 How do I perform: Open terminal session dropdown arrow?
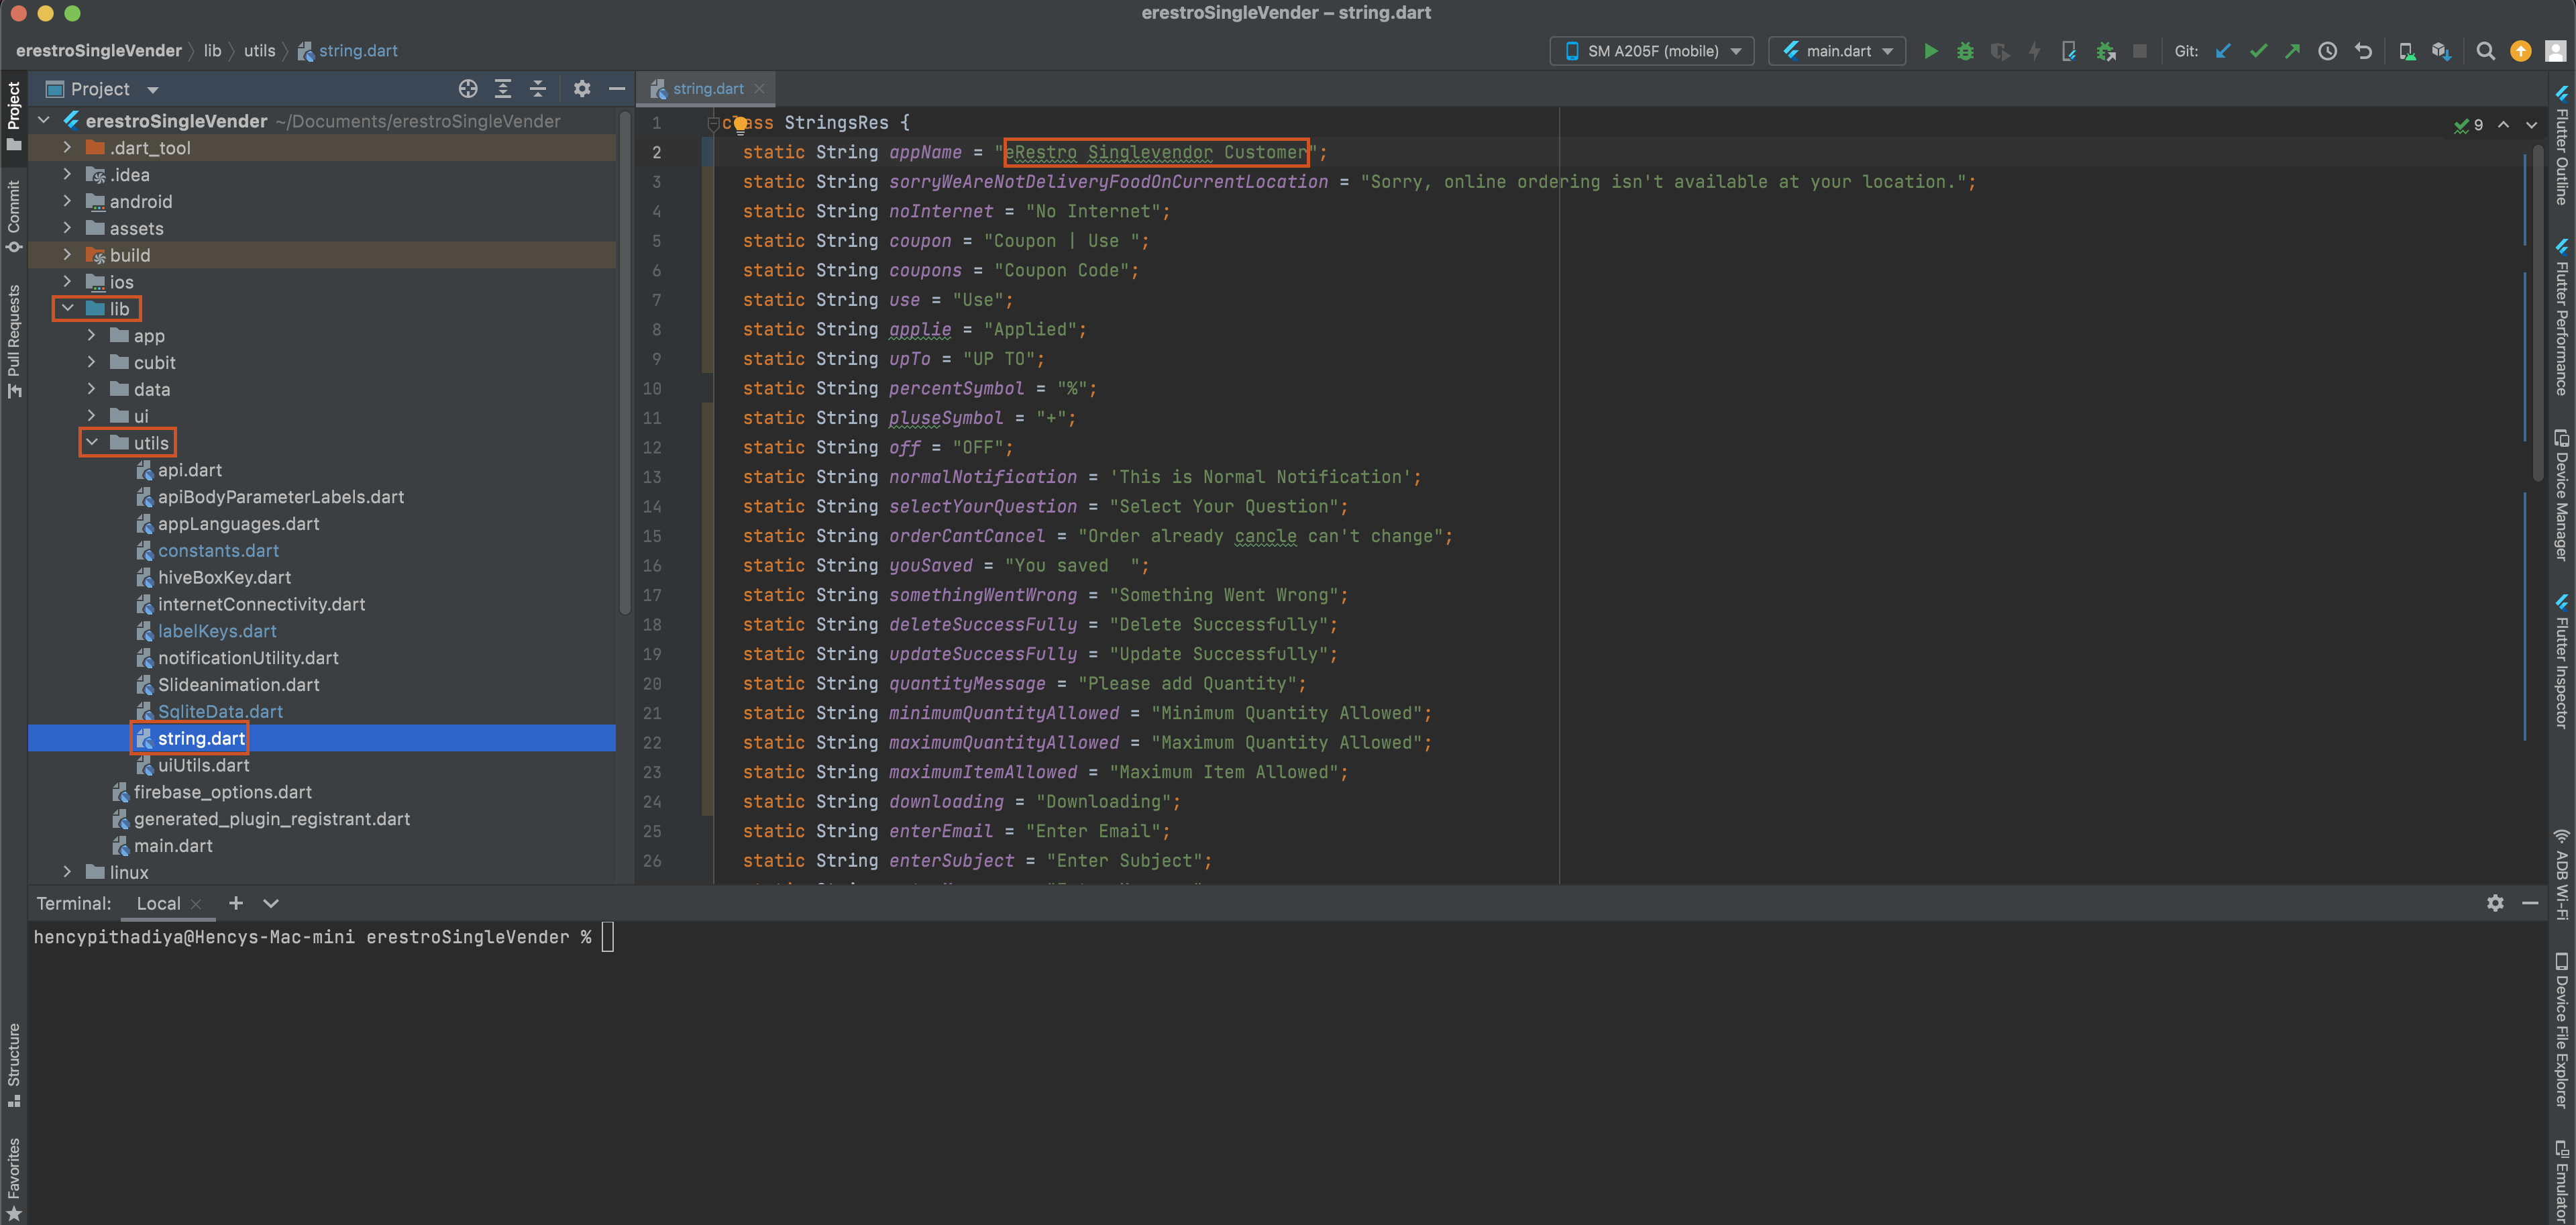pos(271,903)
